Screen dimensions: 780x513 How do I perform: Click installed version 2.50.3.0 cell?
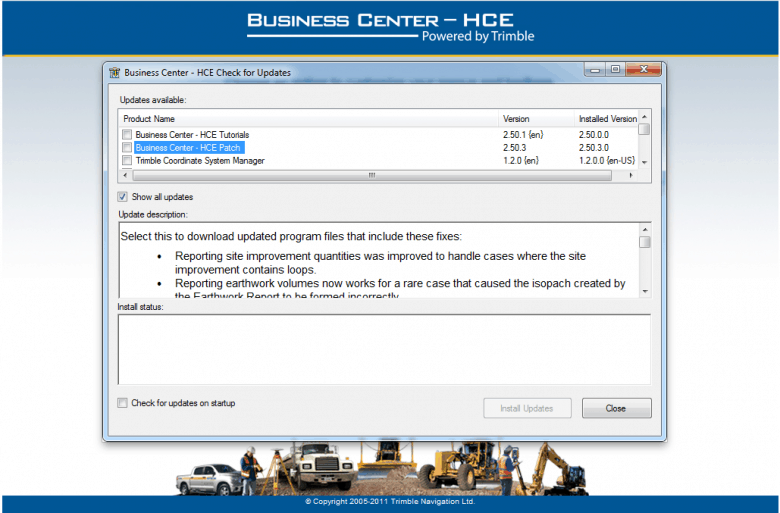(x=593, y=148)
